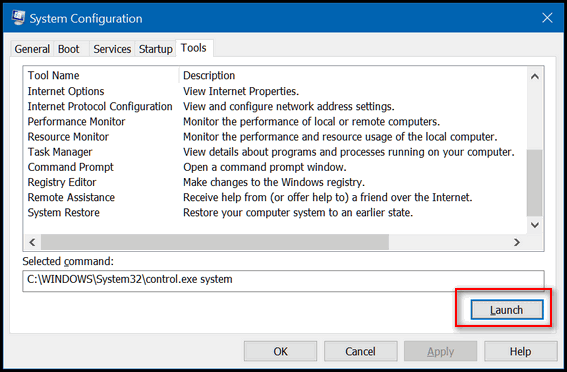Open Help for System Configuration
Screen dimensions: 567x372
coord(521,351)
